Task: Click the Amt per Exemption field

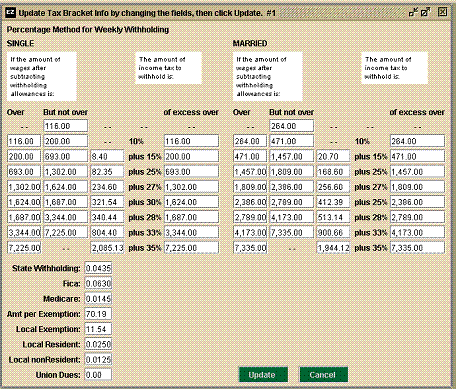Action: click(98, 314)
